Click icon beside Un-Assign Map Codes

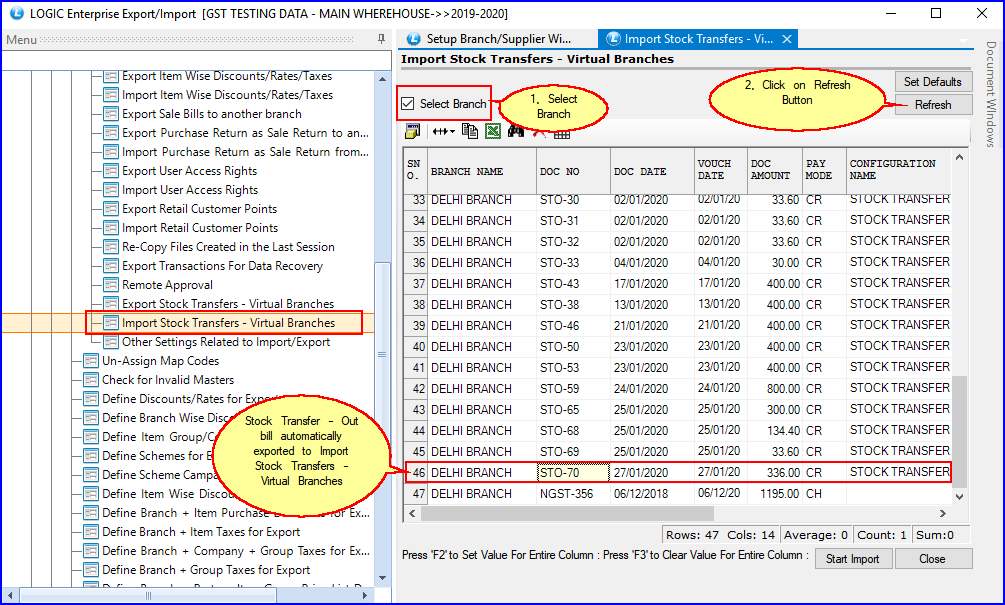(91, 361)
